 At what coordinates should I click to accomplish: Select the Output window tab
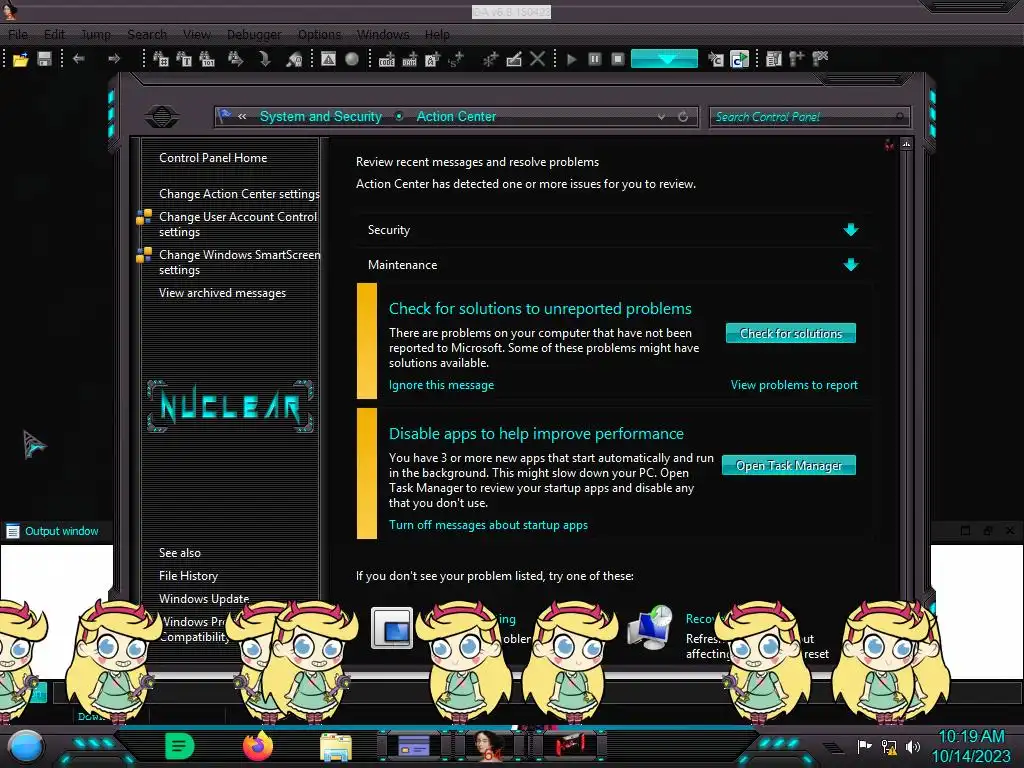coord(52,531)
